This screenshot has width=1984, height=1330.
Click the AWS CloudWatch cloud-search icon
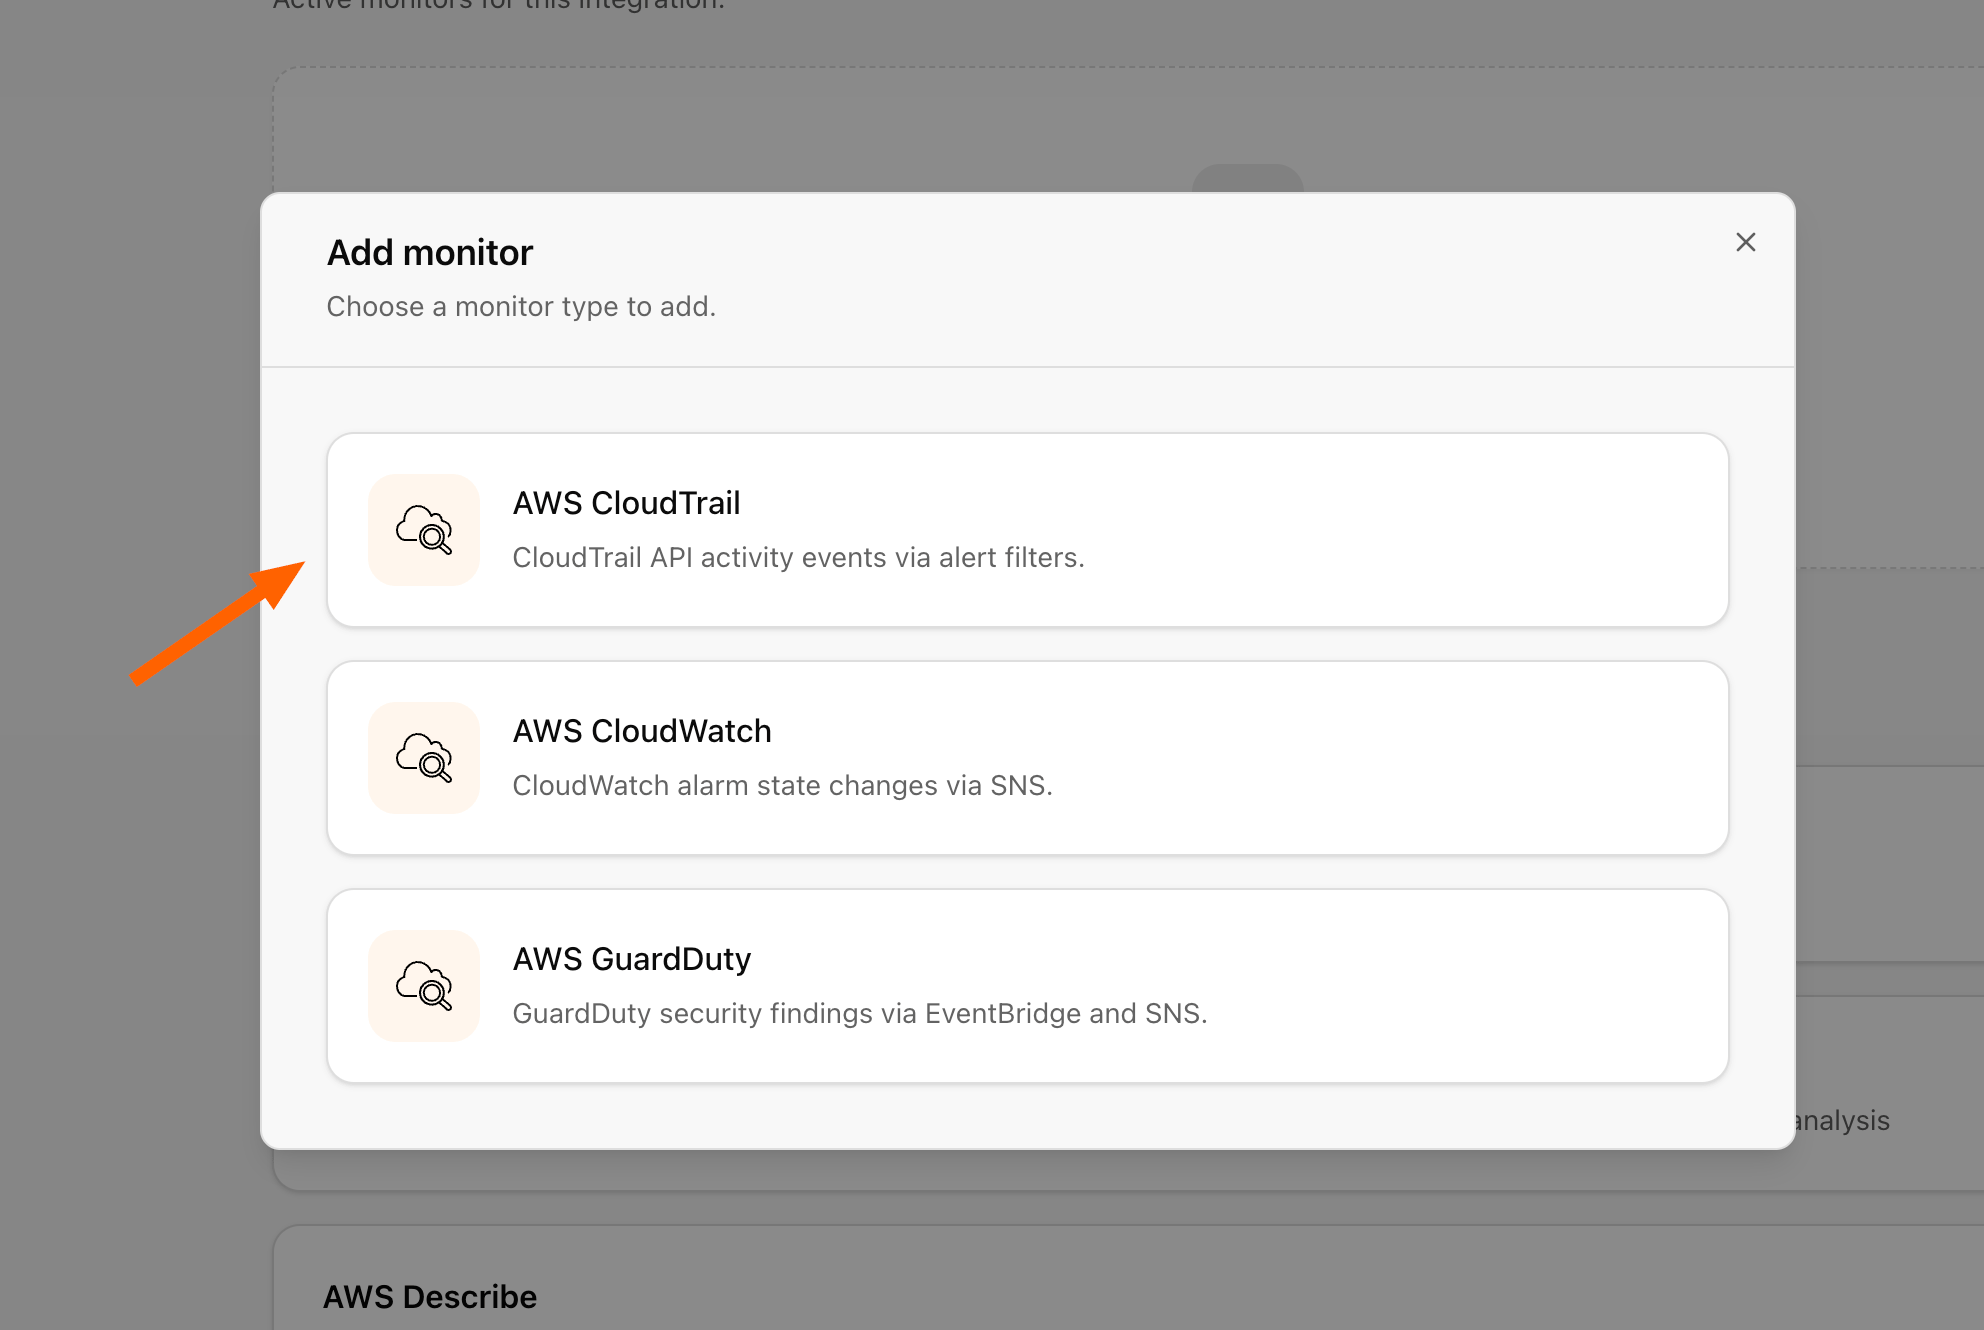(x=424, y=758)
